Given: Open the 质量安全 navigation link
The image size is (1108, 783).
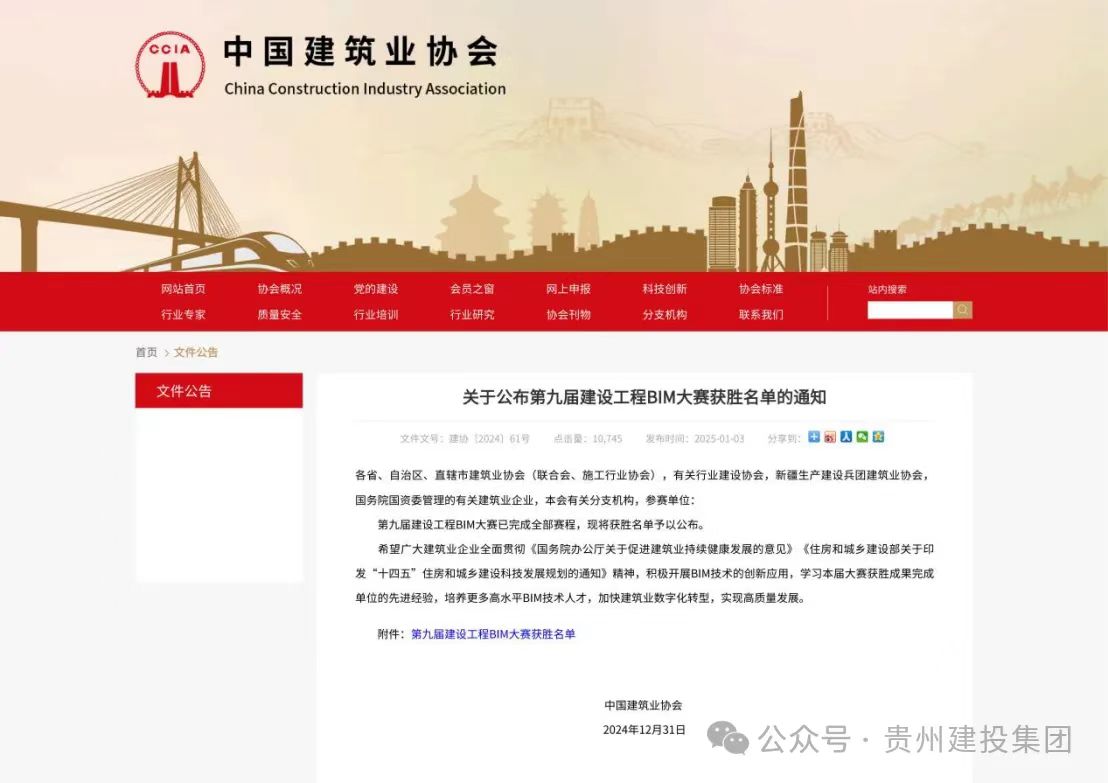Looking at the screenshot, I should [279, 314].
